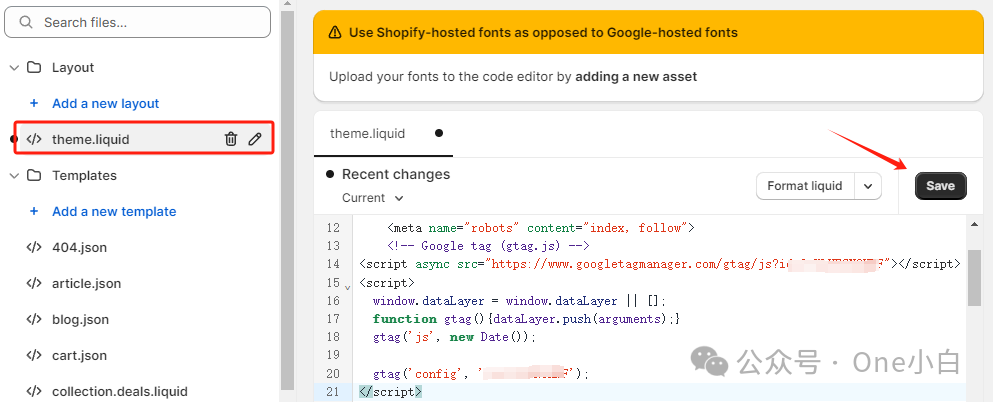
Task: Click the gtag('config' line 20
Action: pyautogui.click(x=481, y=374)
